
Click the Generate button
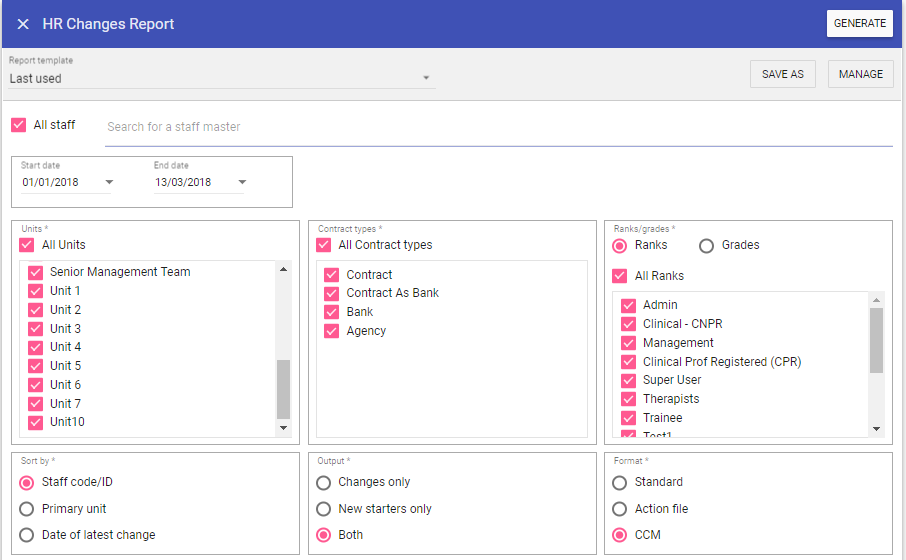(859, 24)
